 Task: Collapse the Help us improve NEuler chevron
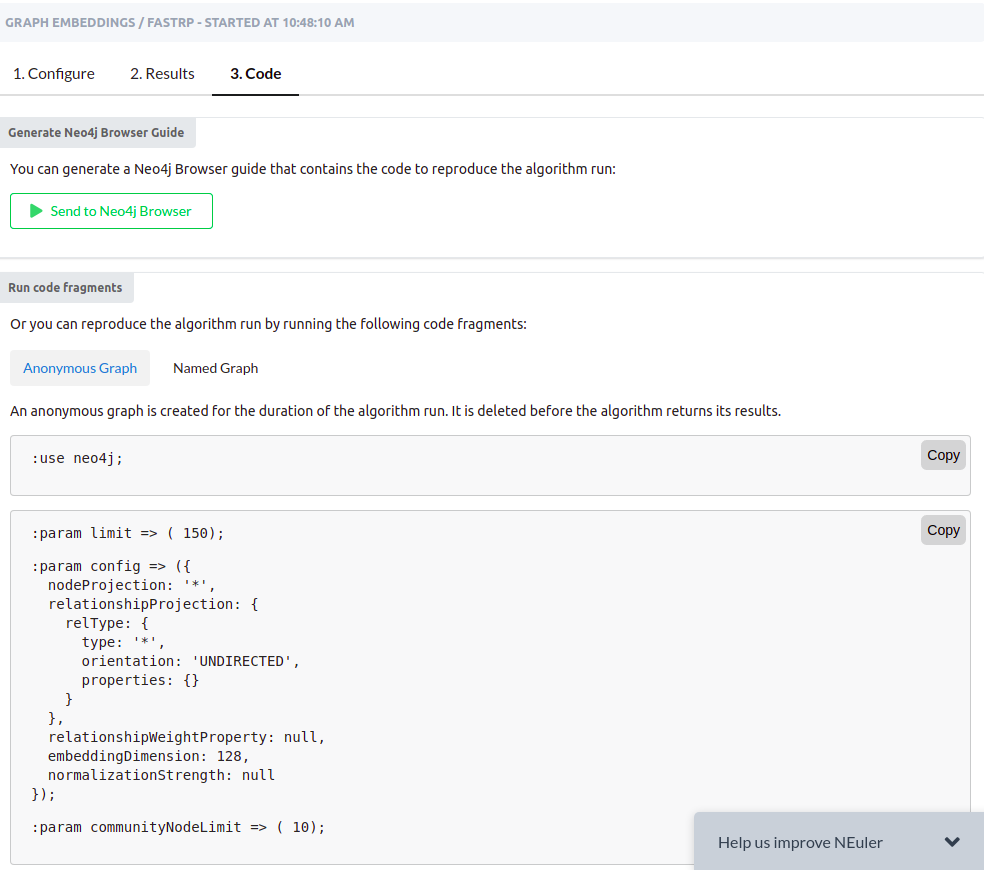[x=952, y=842]
